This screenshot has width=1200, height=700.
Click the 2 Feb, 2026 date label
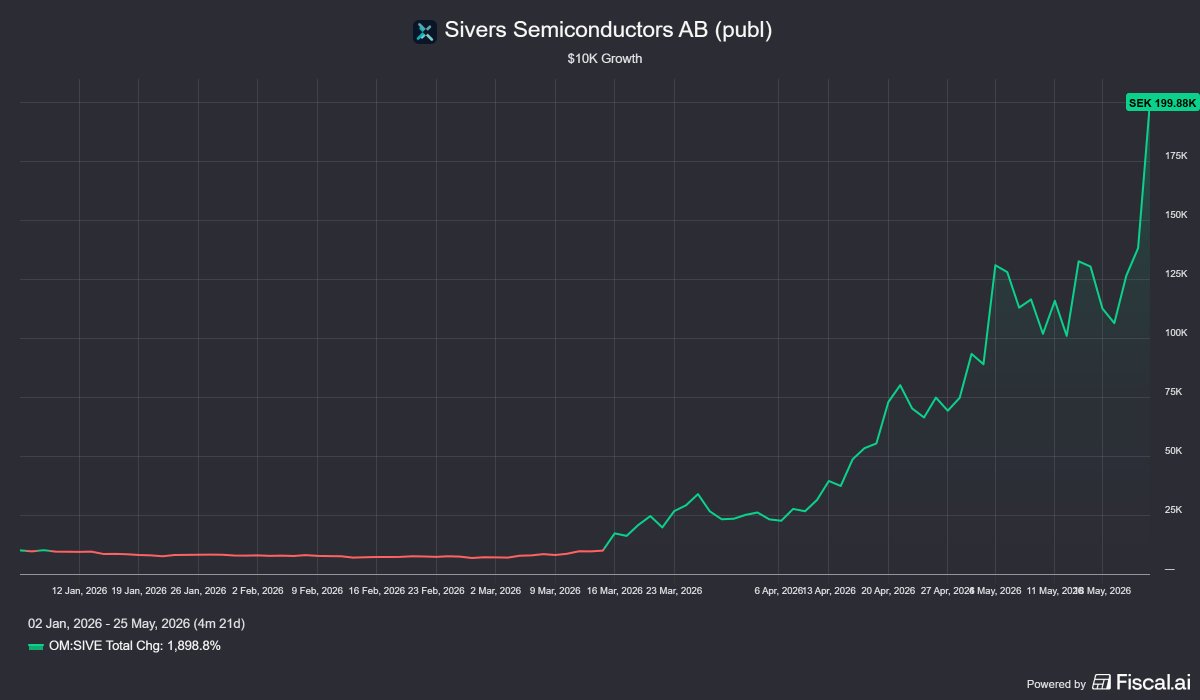tap(258, 591)
